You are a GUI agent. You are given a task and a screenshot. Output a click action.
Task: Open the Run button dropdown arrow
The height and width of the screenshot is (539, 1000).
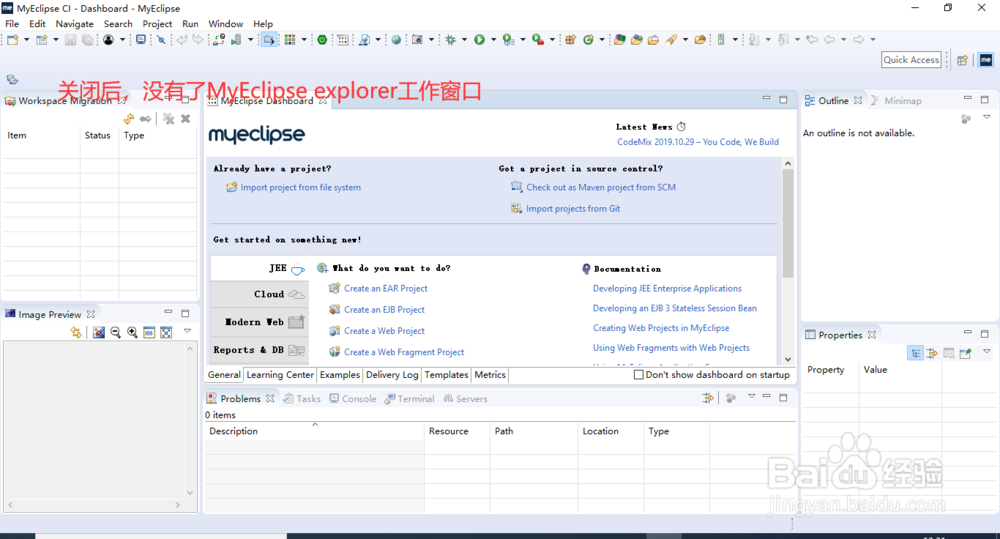pos(493,40)
